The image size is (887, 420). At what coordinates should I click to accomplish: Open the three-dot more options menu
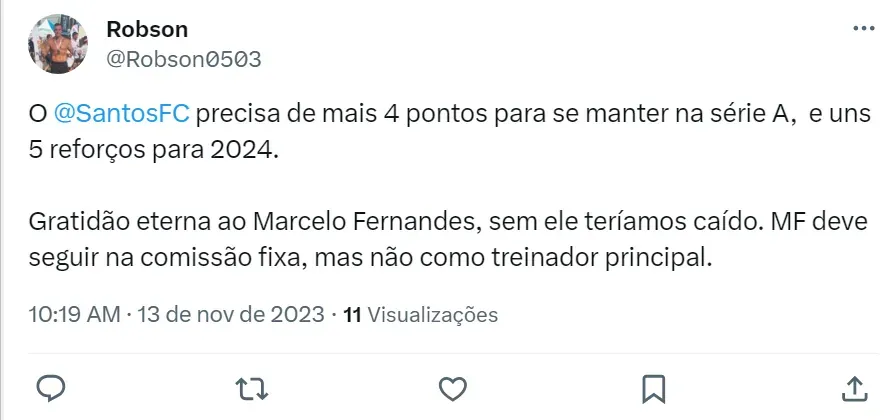pos(861,28)
